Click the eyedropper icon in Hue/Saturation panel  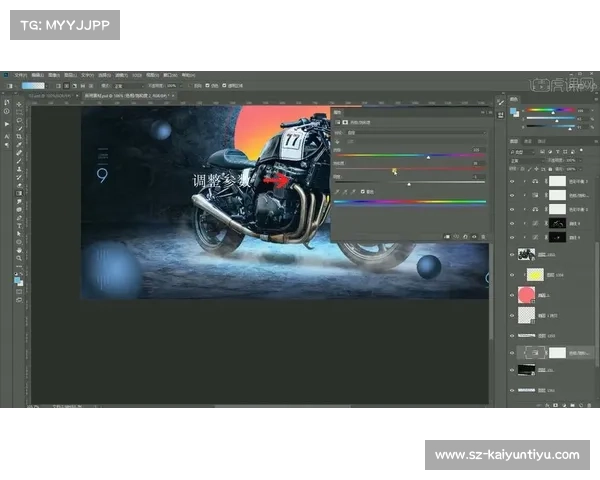tap(337, 190)
